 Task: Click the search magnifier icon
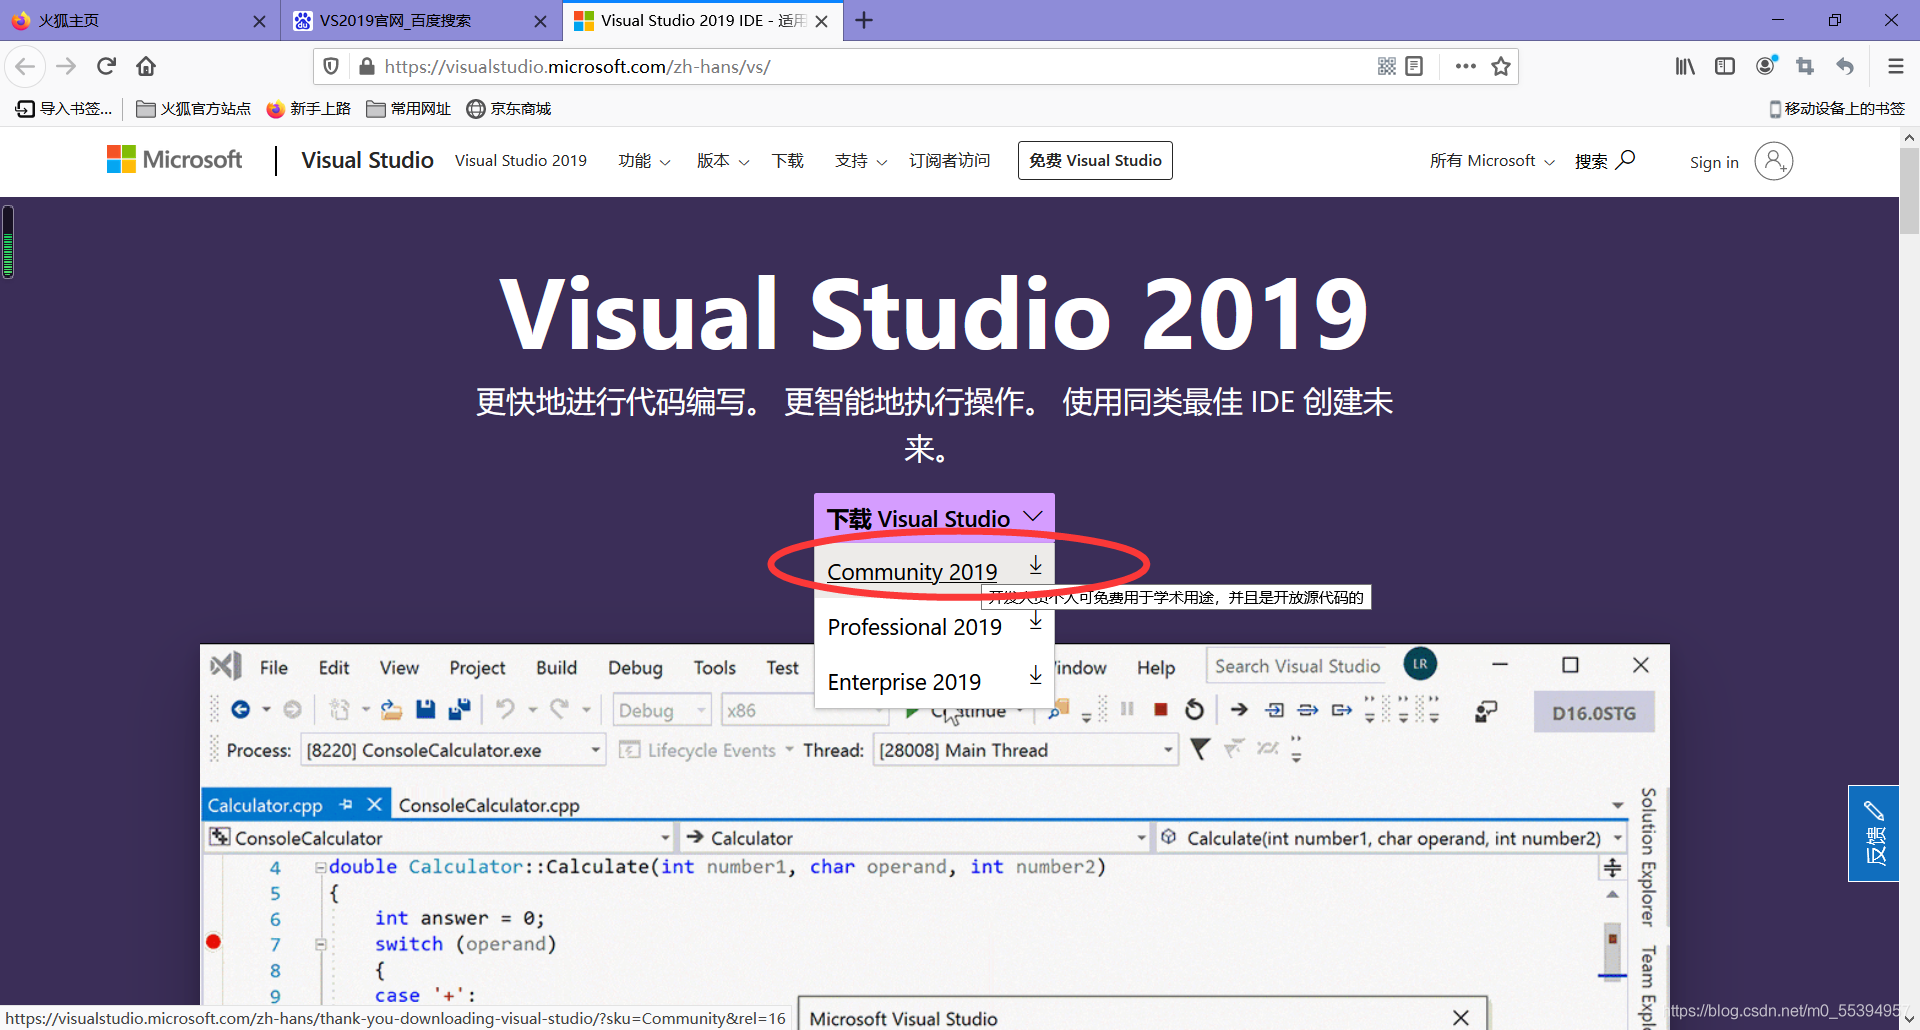tap(1626, 160)
